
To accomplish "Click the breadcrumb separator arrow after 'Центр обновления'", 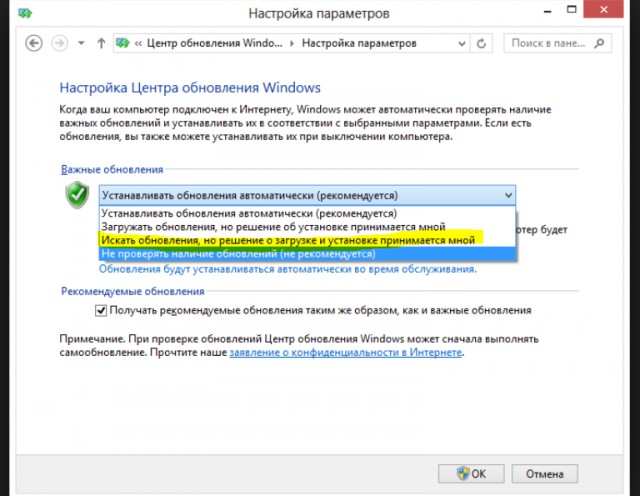I will pyautogui.click(x=292, y=43).
